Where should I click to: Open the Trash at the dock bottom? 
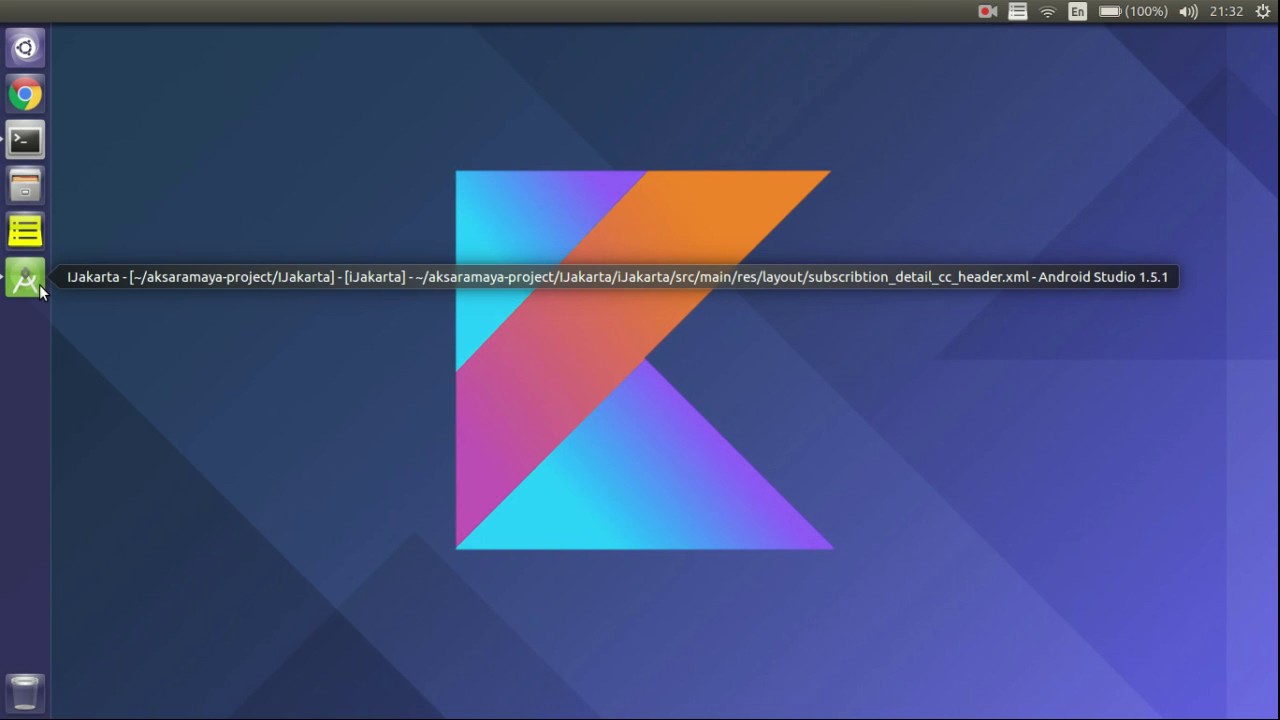[x=25, y=692]
